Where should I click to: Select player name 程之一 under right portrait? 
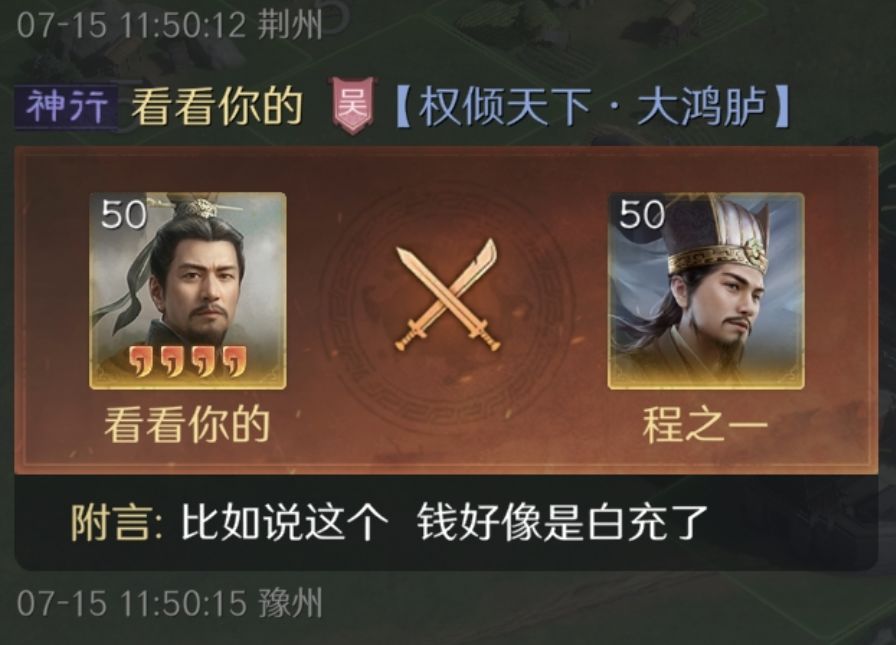coord(705,424)
